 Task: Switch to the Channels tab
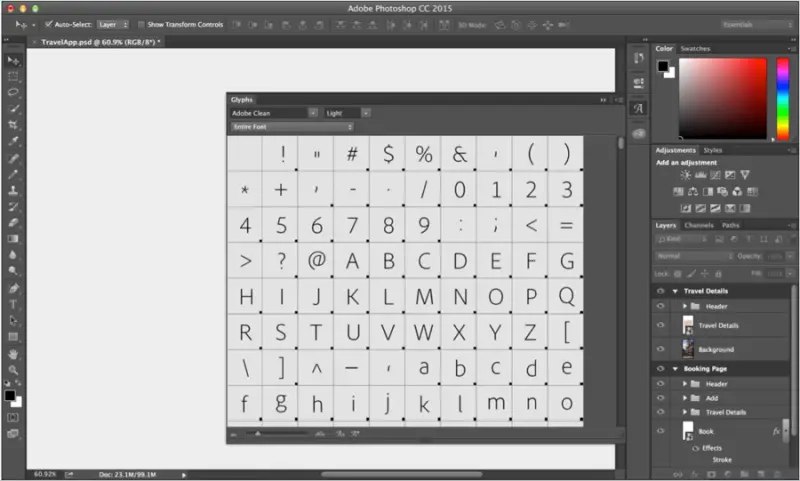tap(698, 225)
